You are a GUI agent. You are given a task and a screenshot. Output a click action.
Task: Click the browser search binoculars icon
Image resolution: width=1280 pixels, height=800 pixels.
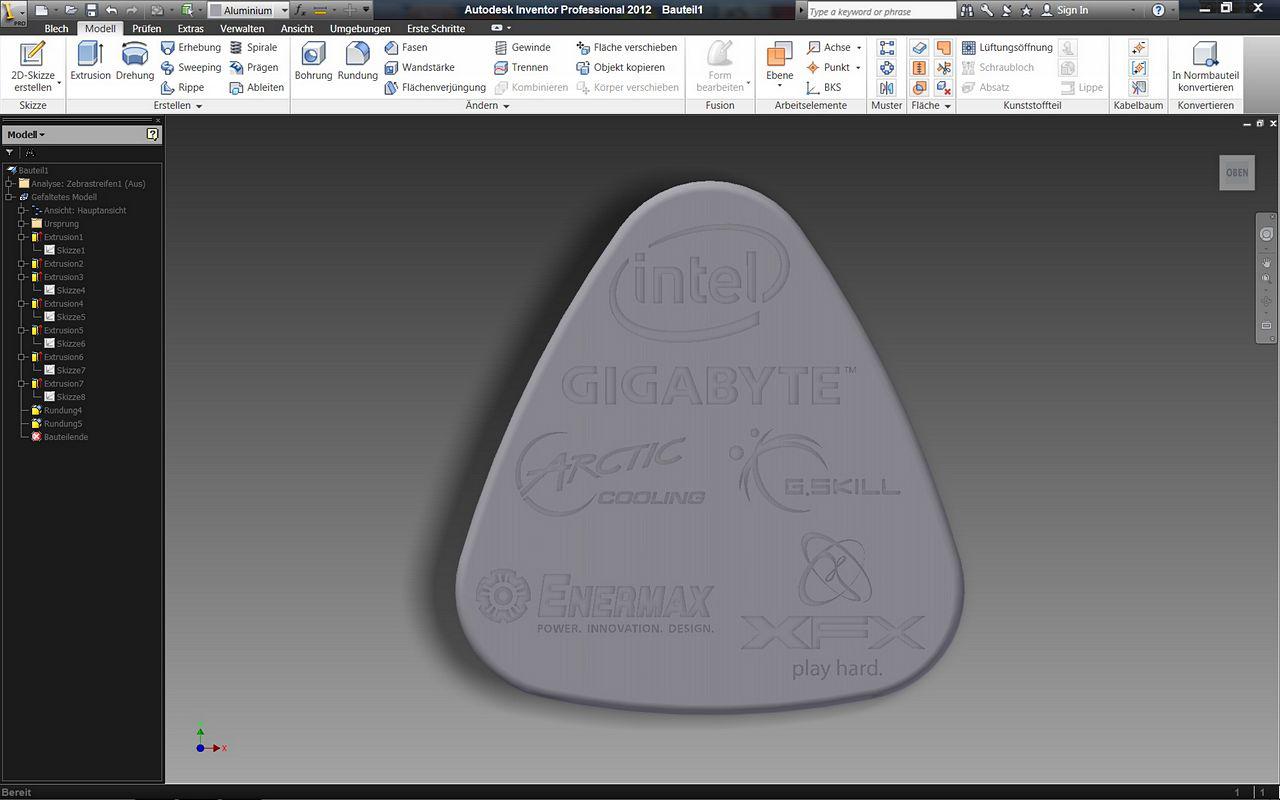pyautogui.click(x=30, y=153)
